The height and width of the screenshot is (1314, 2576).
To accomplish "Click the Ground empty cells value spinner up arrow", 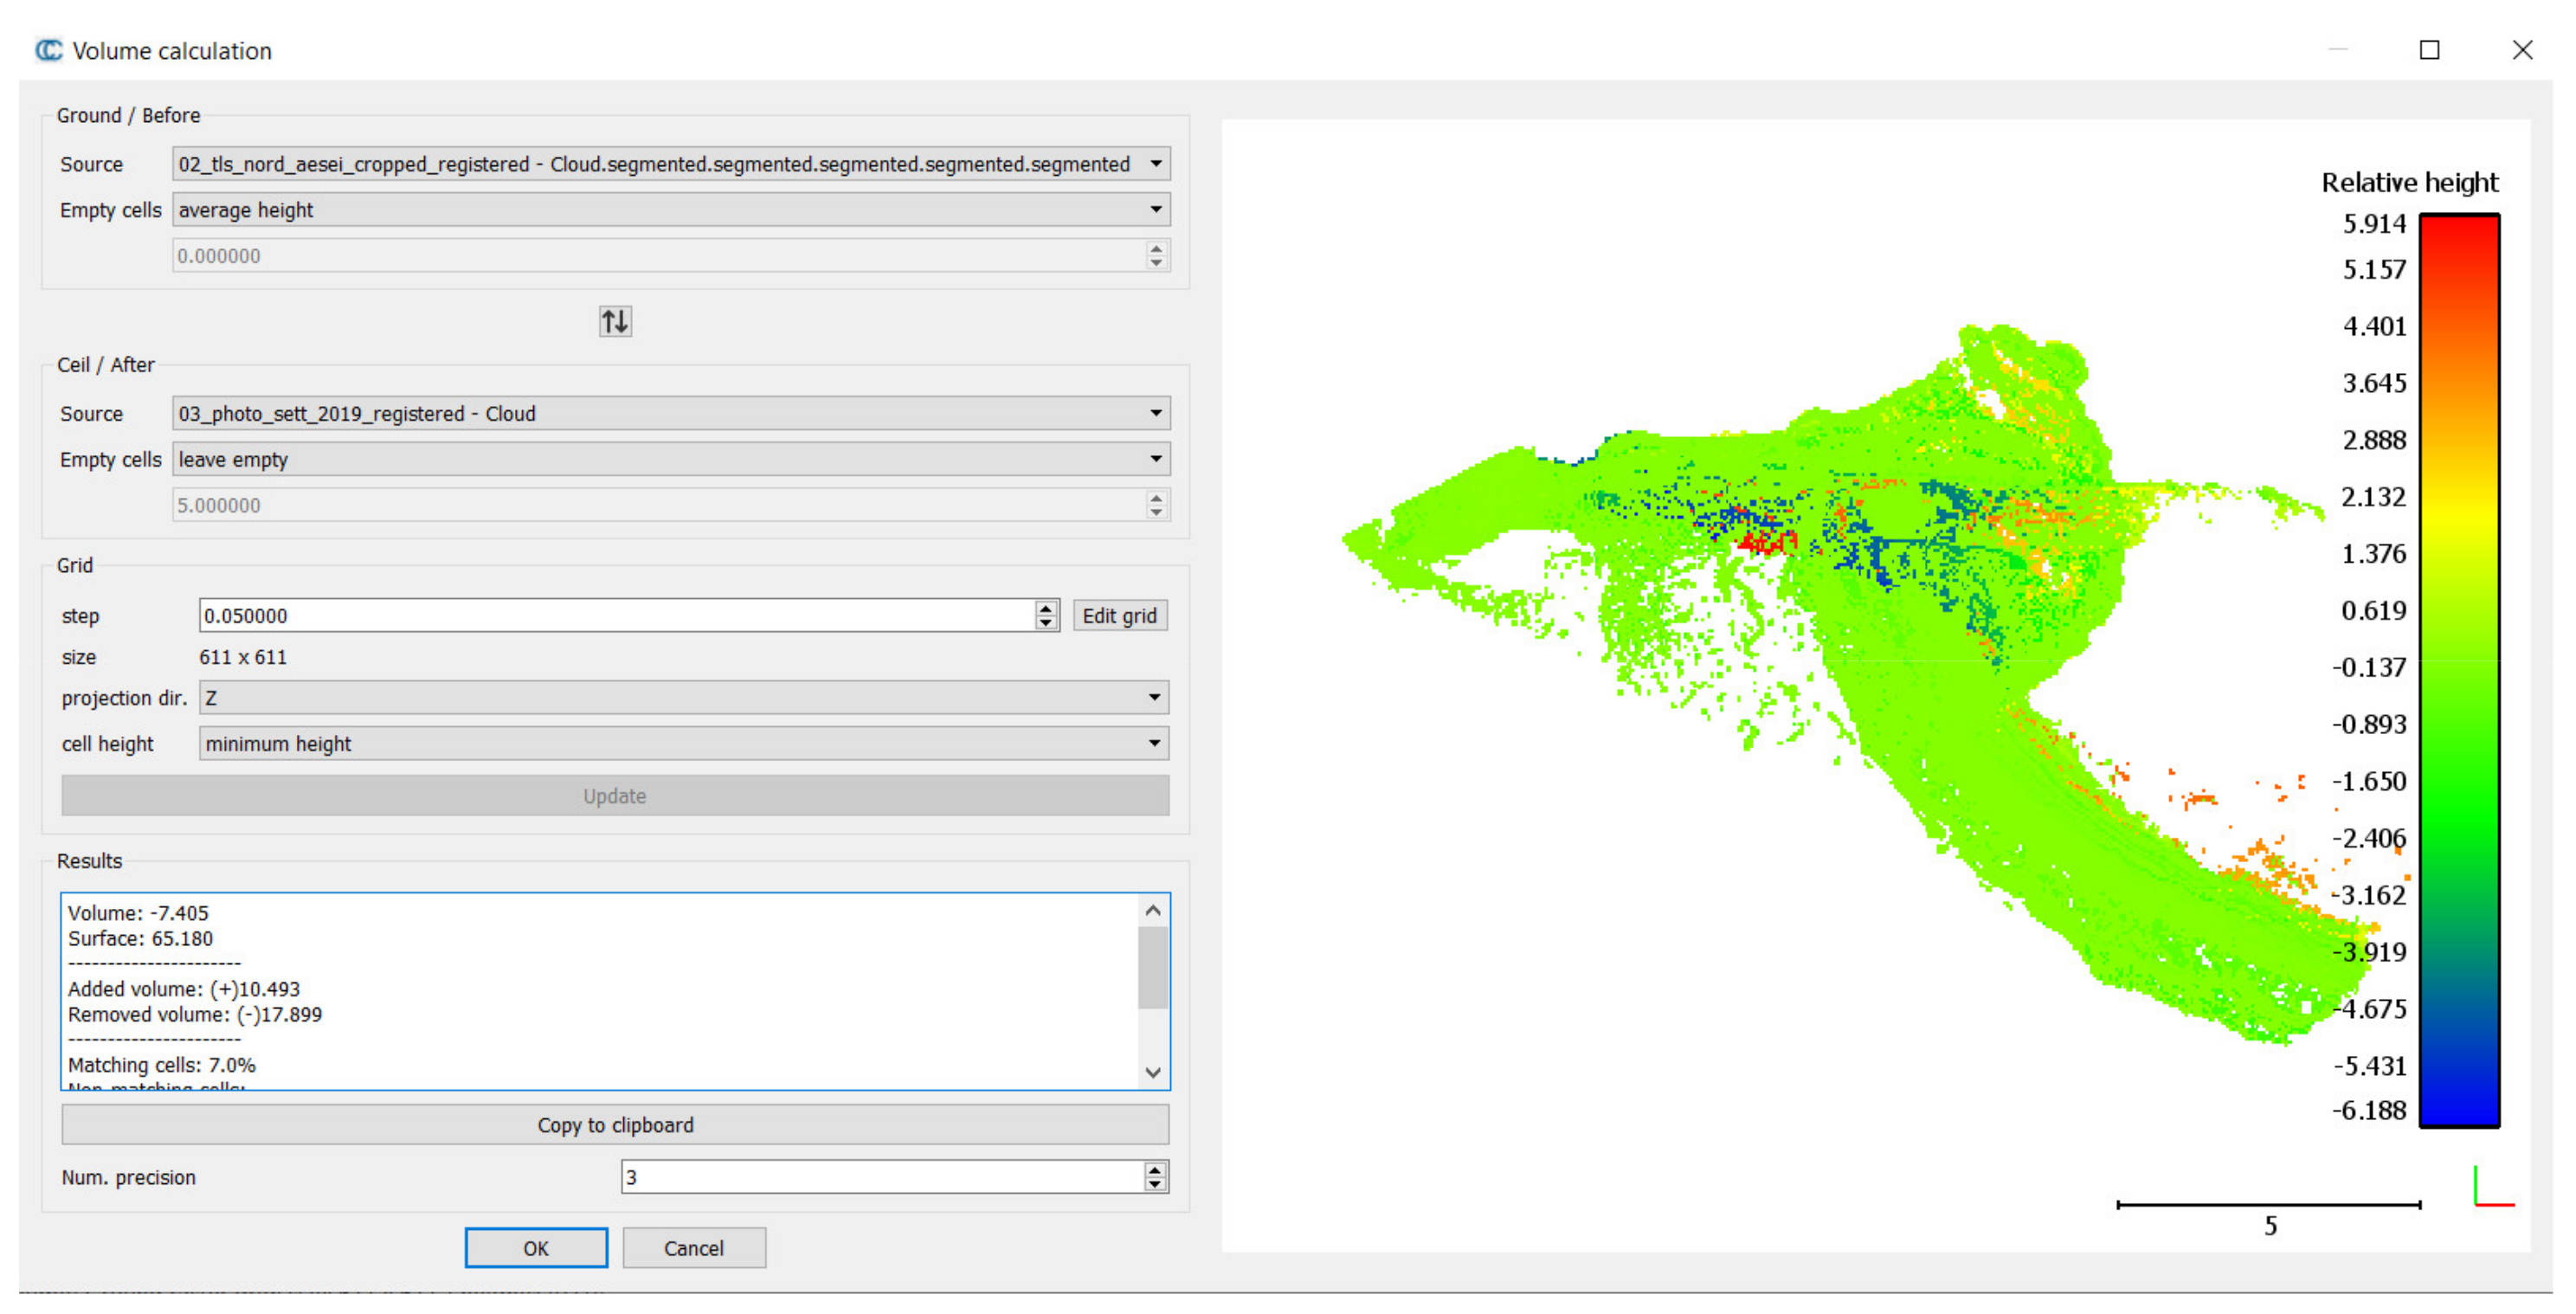I will click(x=1155, y=249).
